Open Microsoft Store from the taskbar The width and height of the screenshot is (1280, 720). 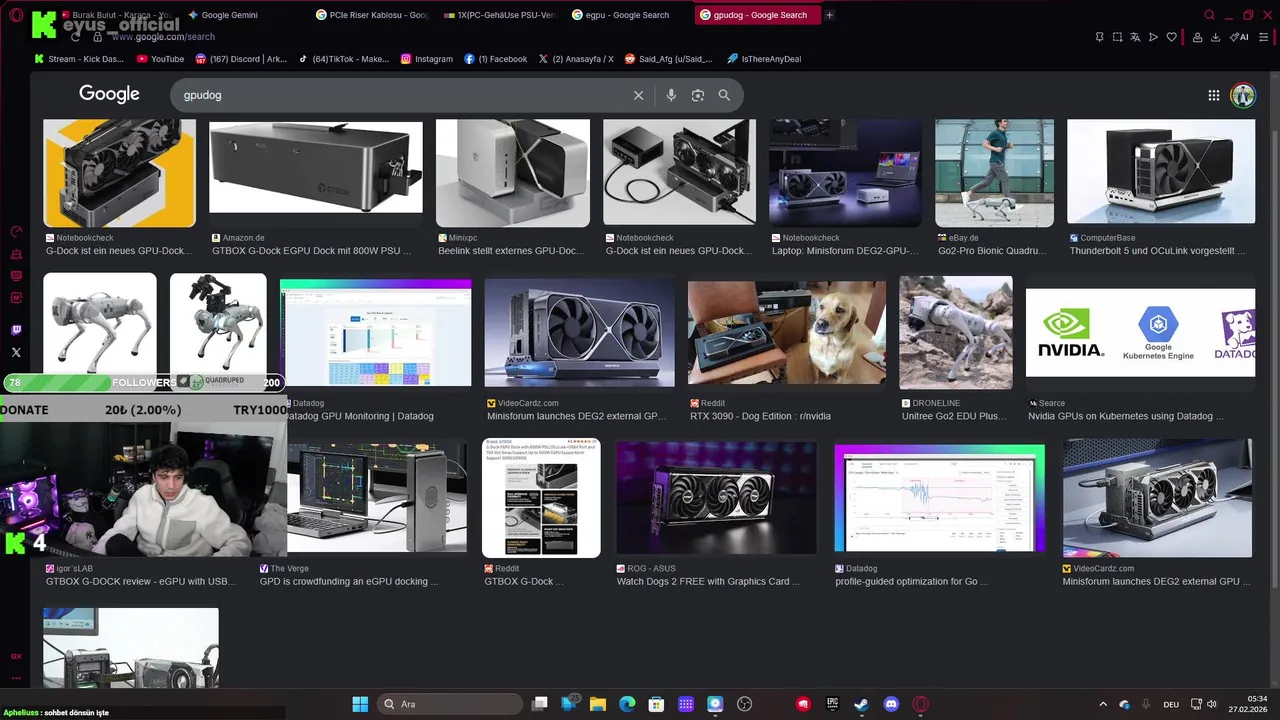pyautogui.click(x=656, y=704)
